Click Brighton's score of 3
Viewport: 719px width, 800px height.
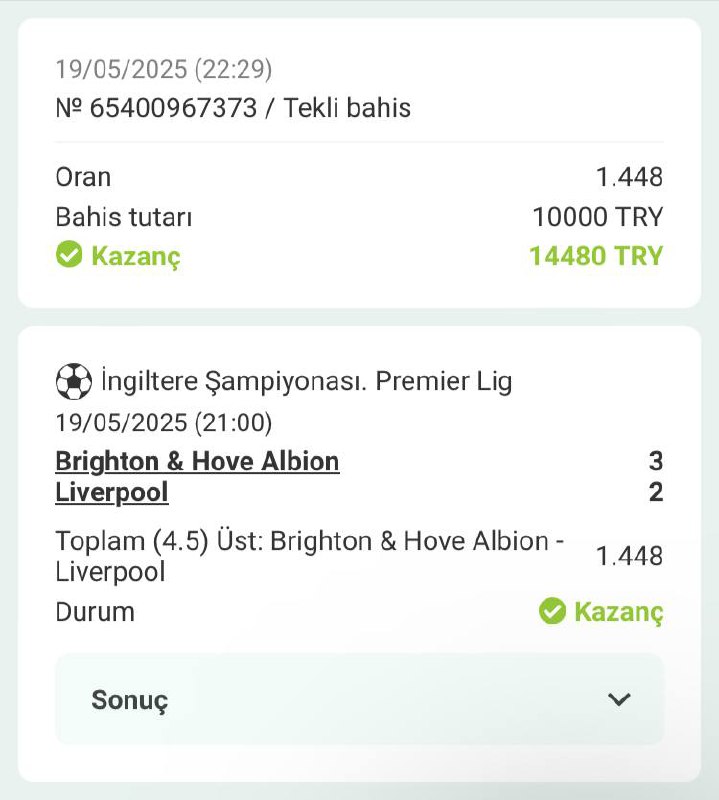coord(656,461)
